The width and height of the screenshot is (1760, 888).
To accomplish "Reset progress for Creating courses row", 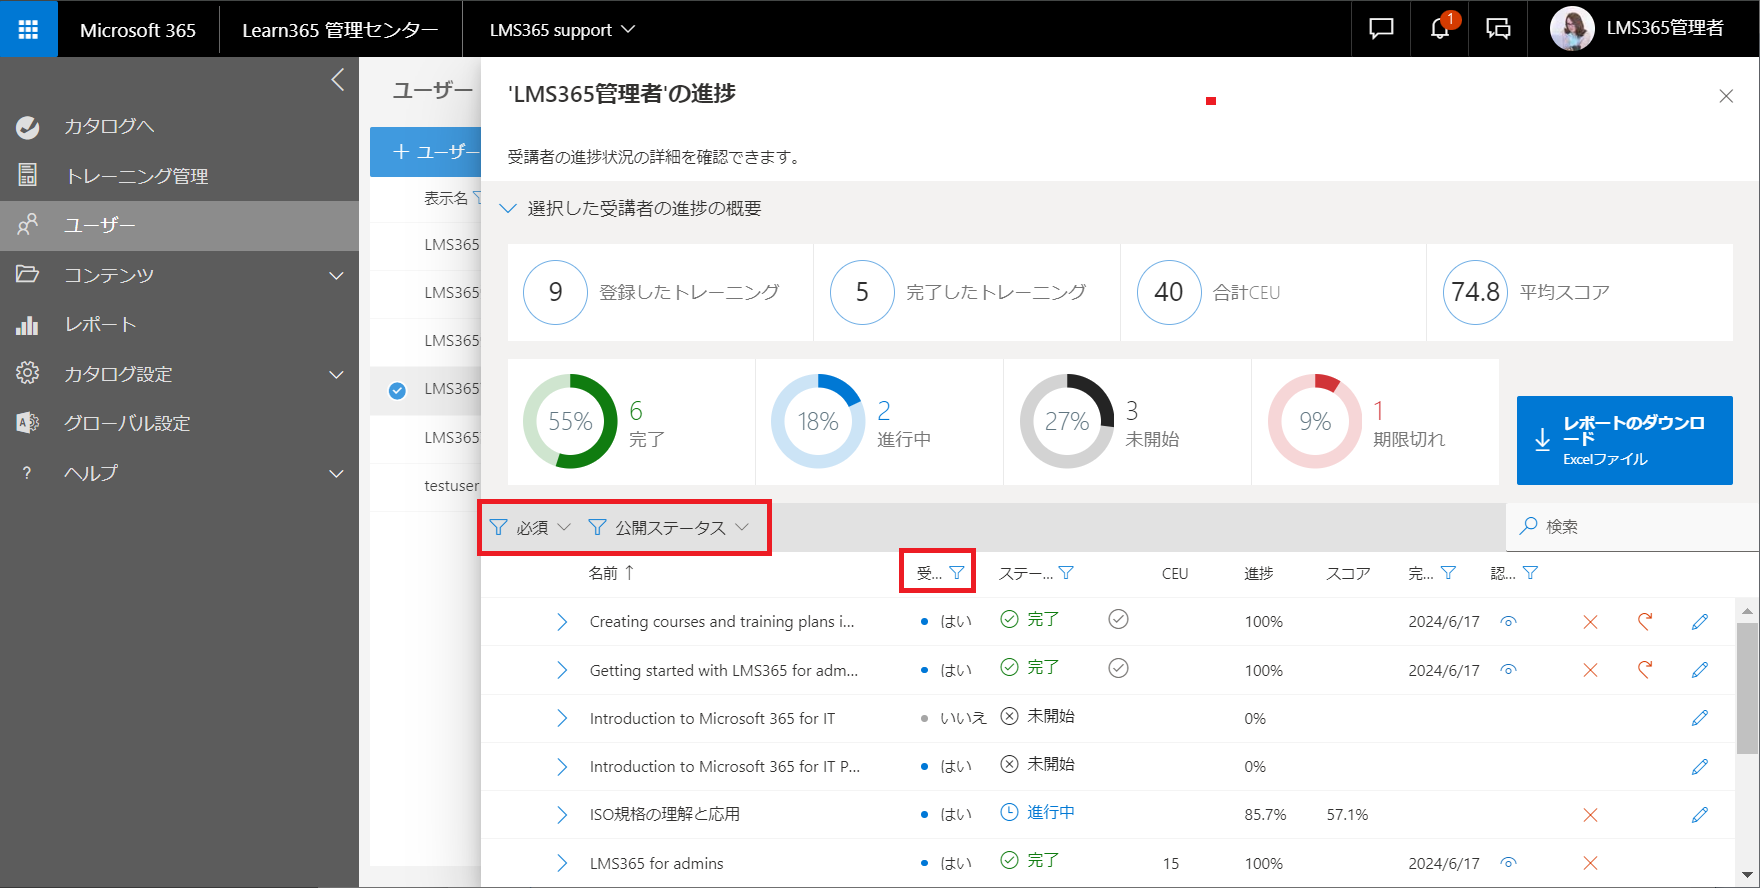I will click(1645, 621).
